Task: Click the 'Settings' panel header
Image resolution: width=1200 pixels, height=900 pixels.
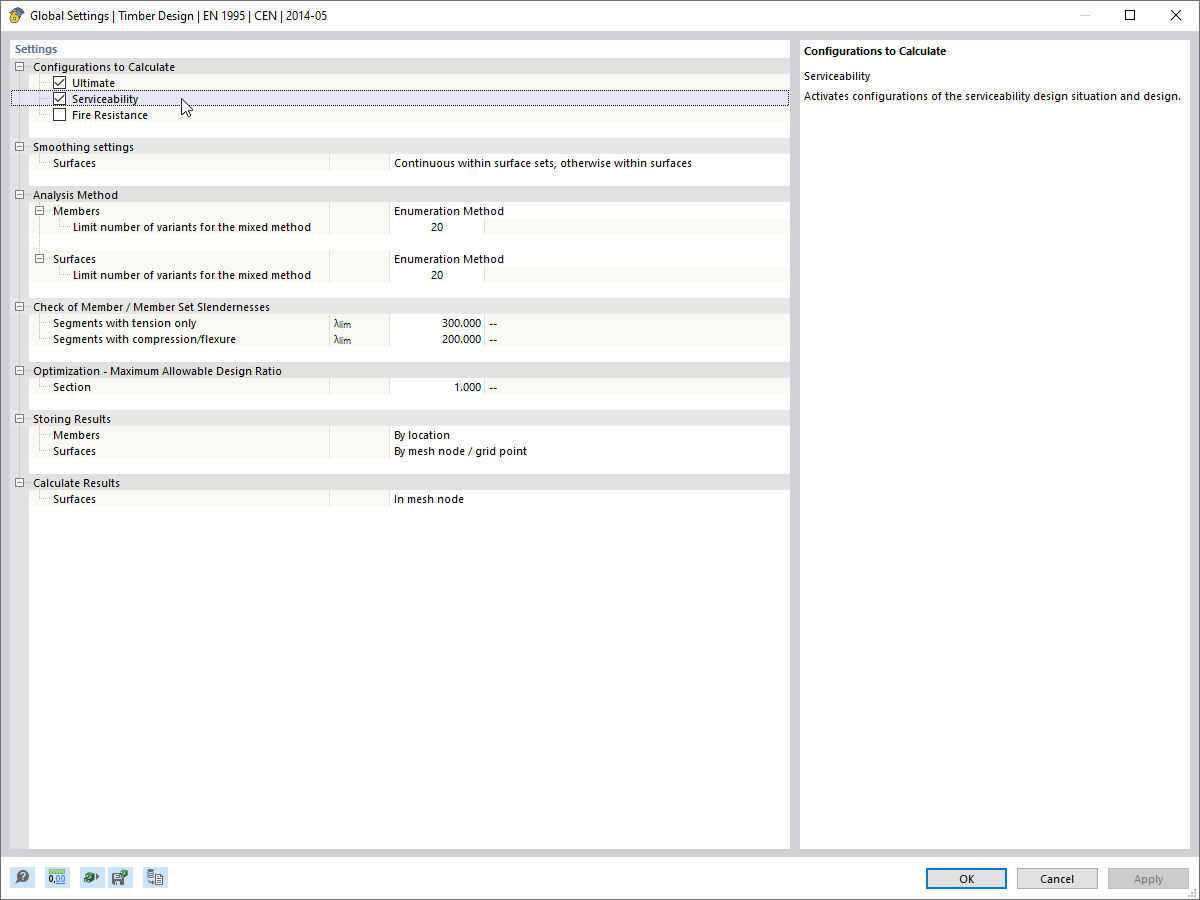Action: point(36,49)
